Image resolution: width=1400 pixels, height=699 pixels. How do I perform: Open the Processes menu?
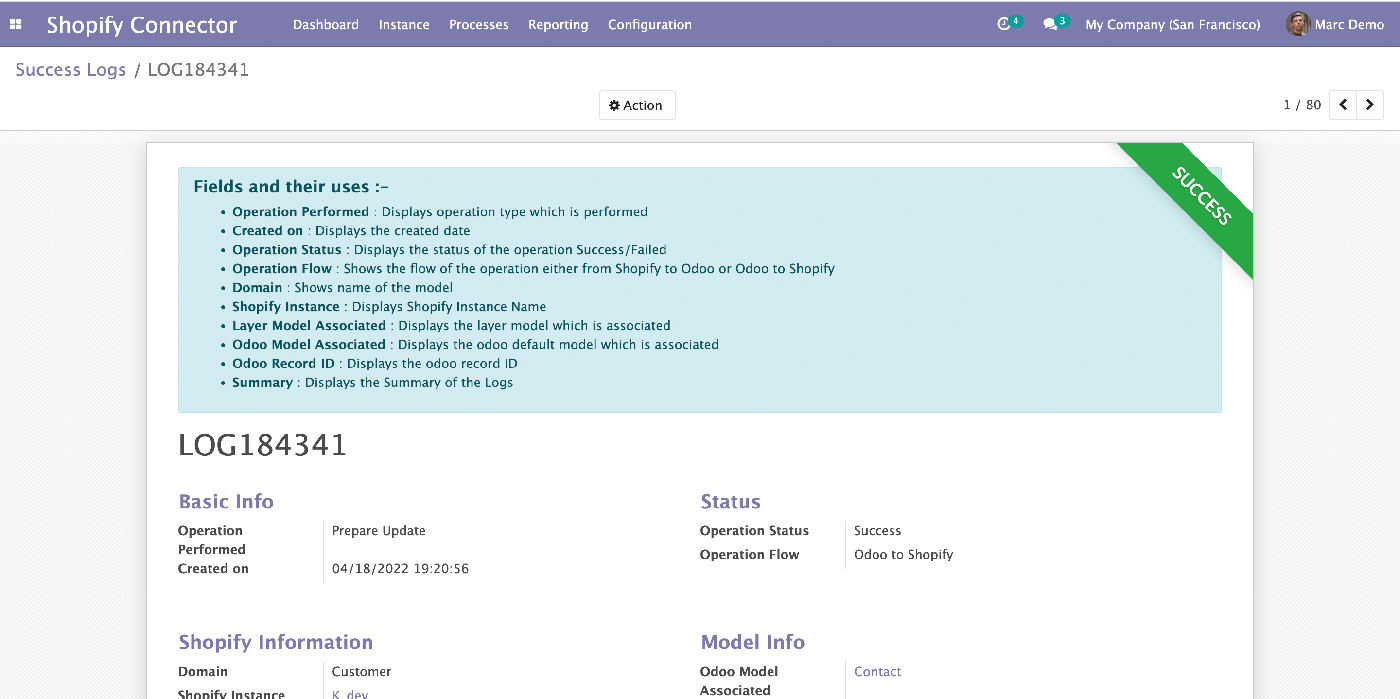(x=479, y=24)
